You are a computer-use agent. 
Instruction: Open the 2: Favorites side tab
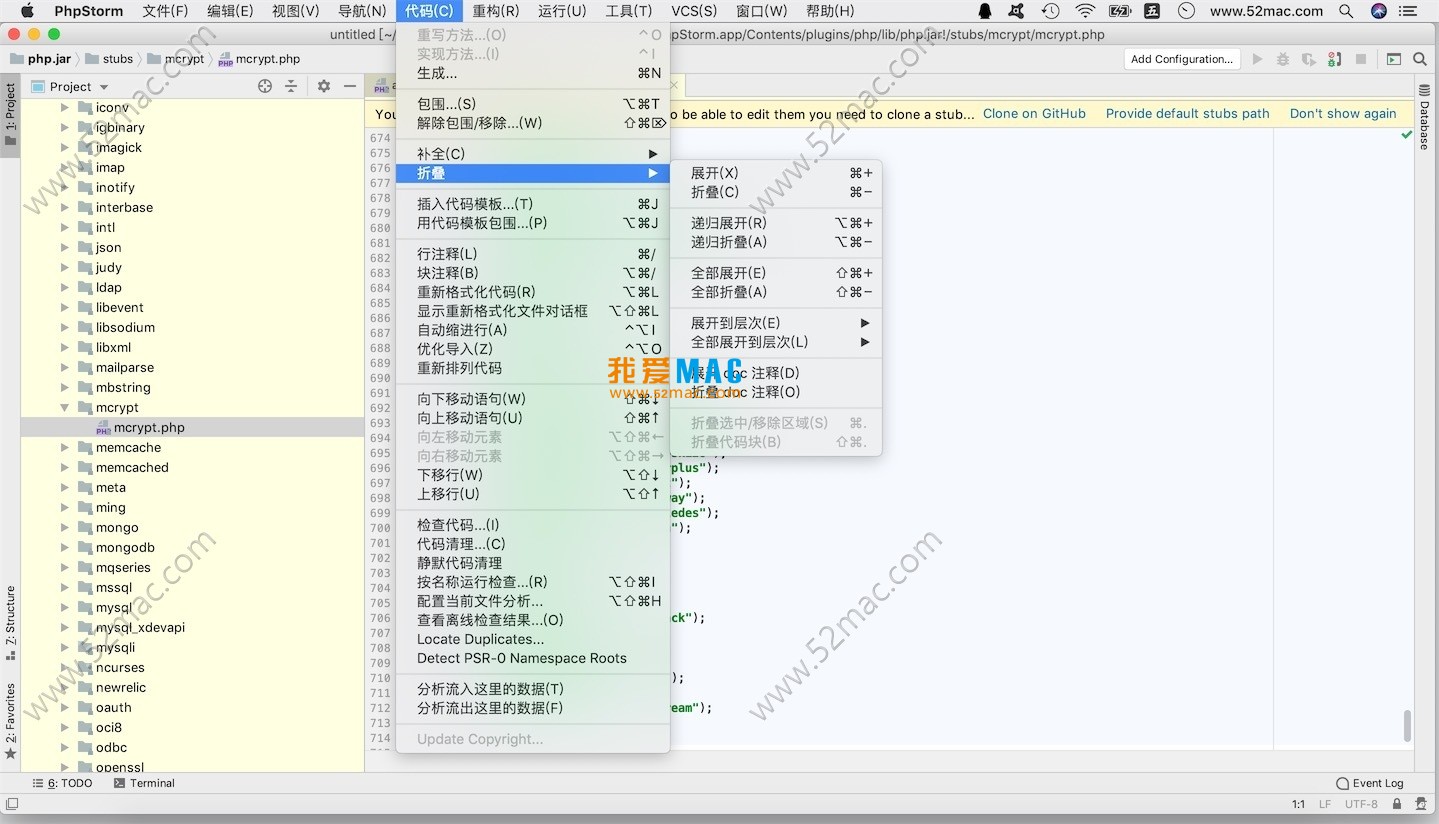[10, 721]
